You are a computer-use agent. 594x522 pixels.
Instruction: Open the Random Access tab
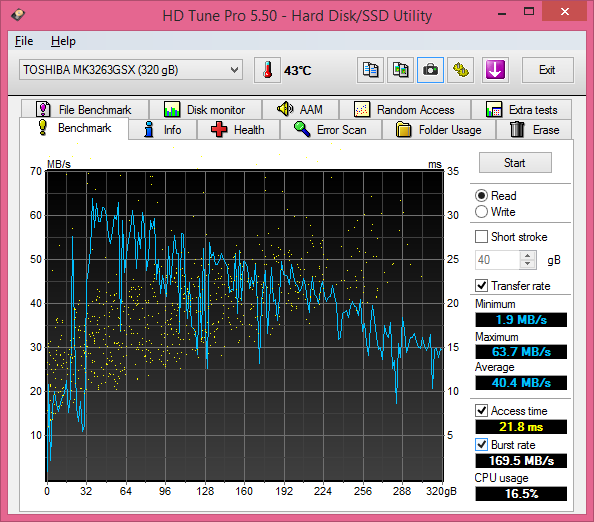tap(405, 110)
